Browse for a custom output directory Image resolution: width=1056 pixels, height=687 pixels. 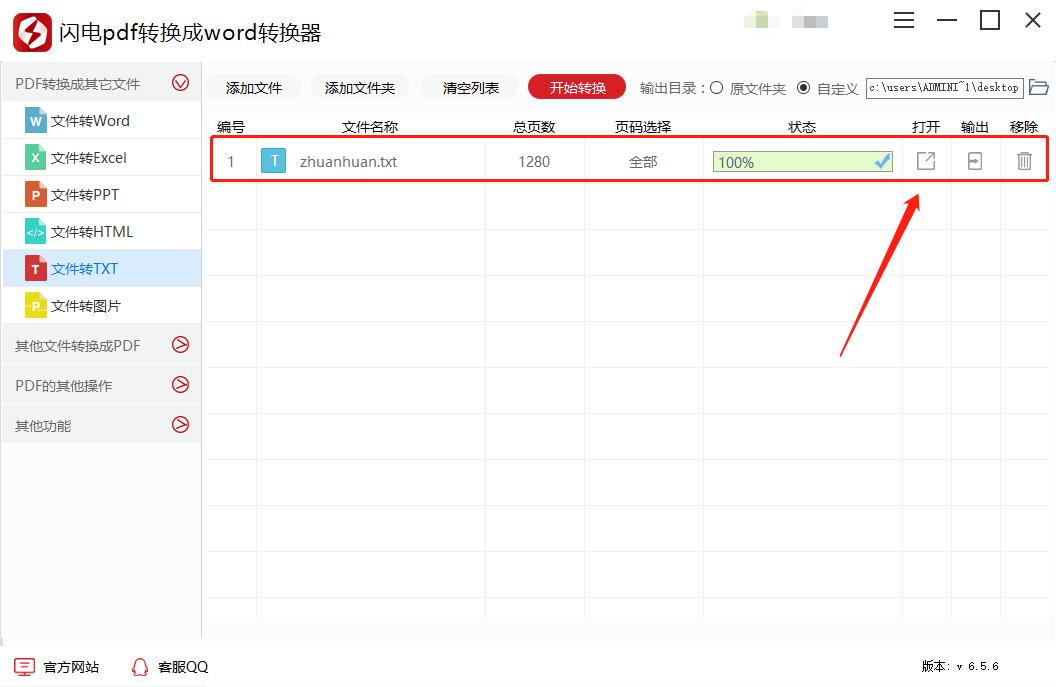tap(1040, 87)
